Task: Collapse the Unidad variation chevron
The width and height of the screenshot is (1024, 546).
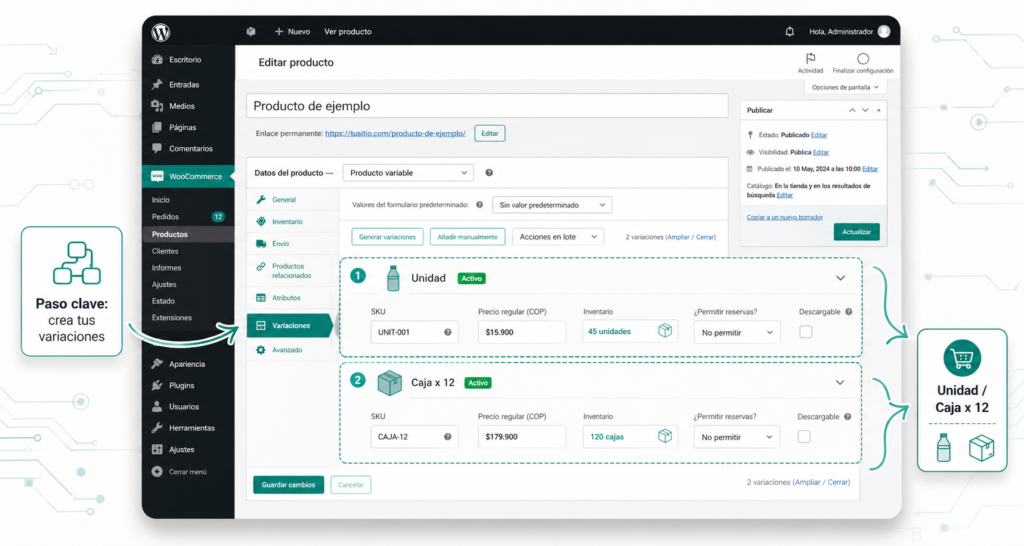Action: pos(840,278)
